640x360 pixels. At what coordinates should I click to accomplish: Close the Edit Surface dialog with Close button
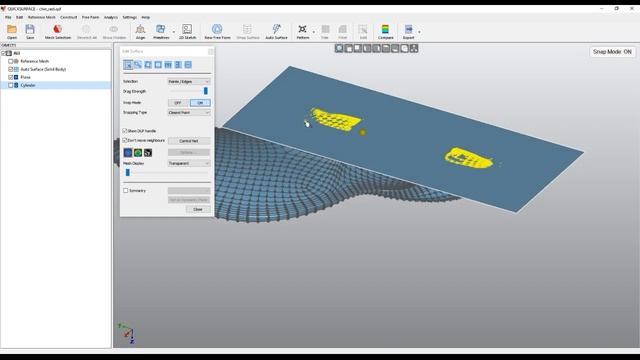pos(198,209)
